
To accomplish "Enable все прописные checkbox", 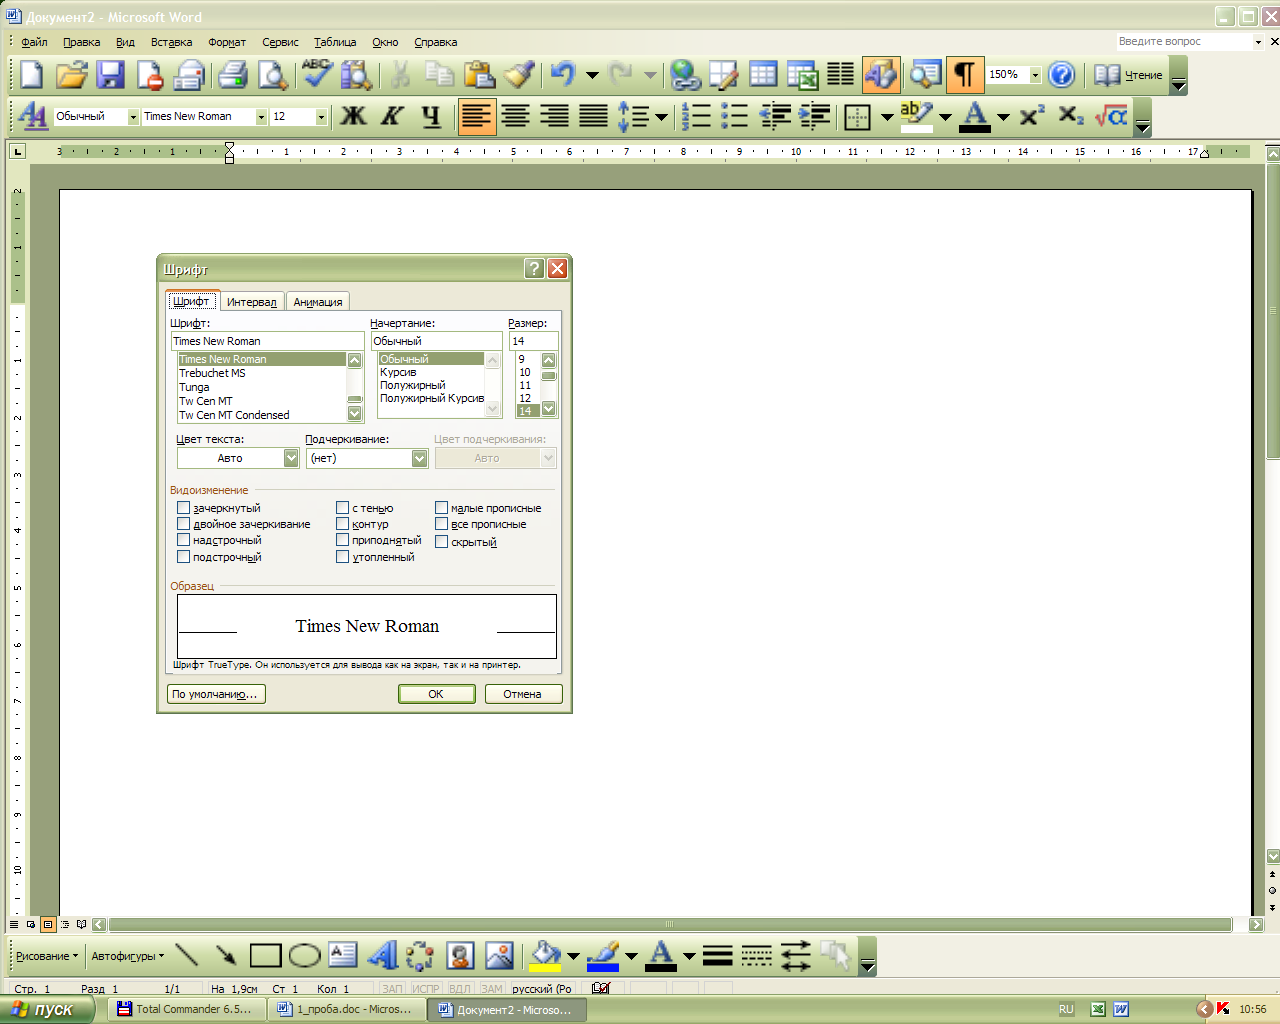I will (441, 524).
